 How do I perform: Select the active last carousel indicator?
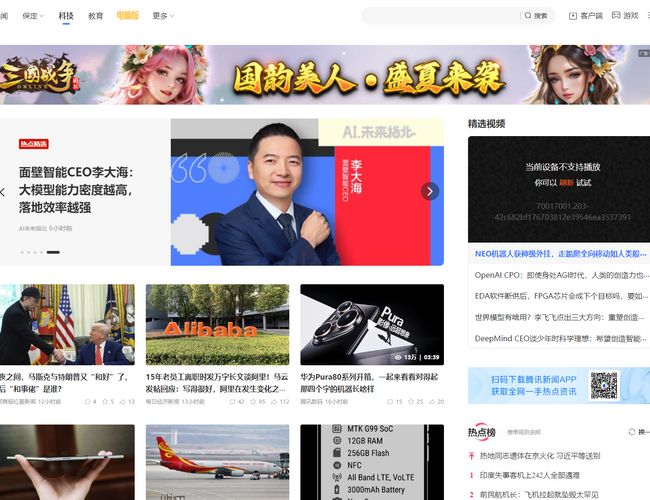coord(53,252)
